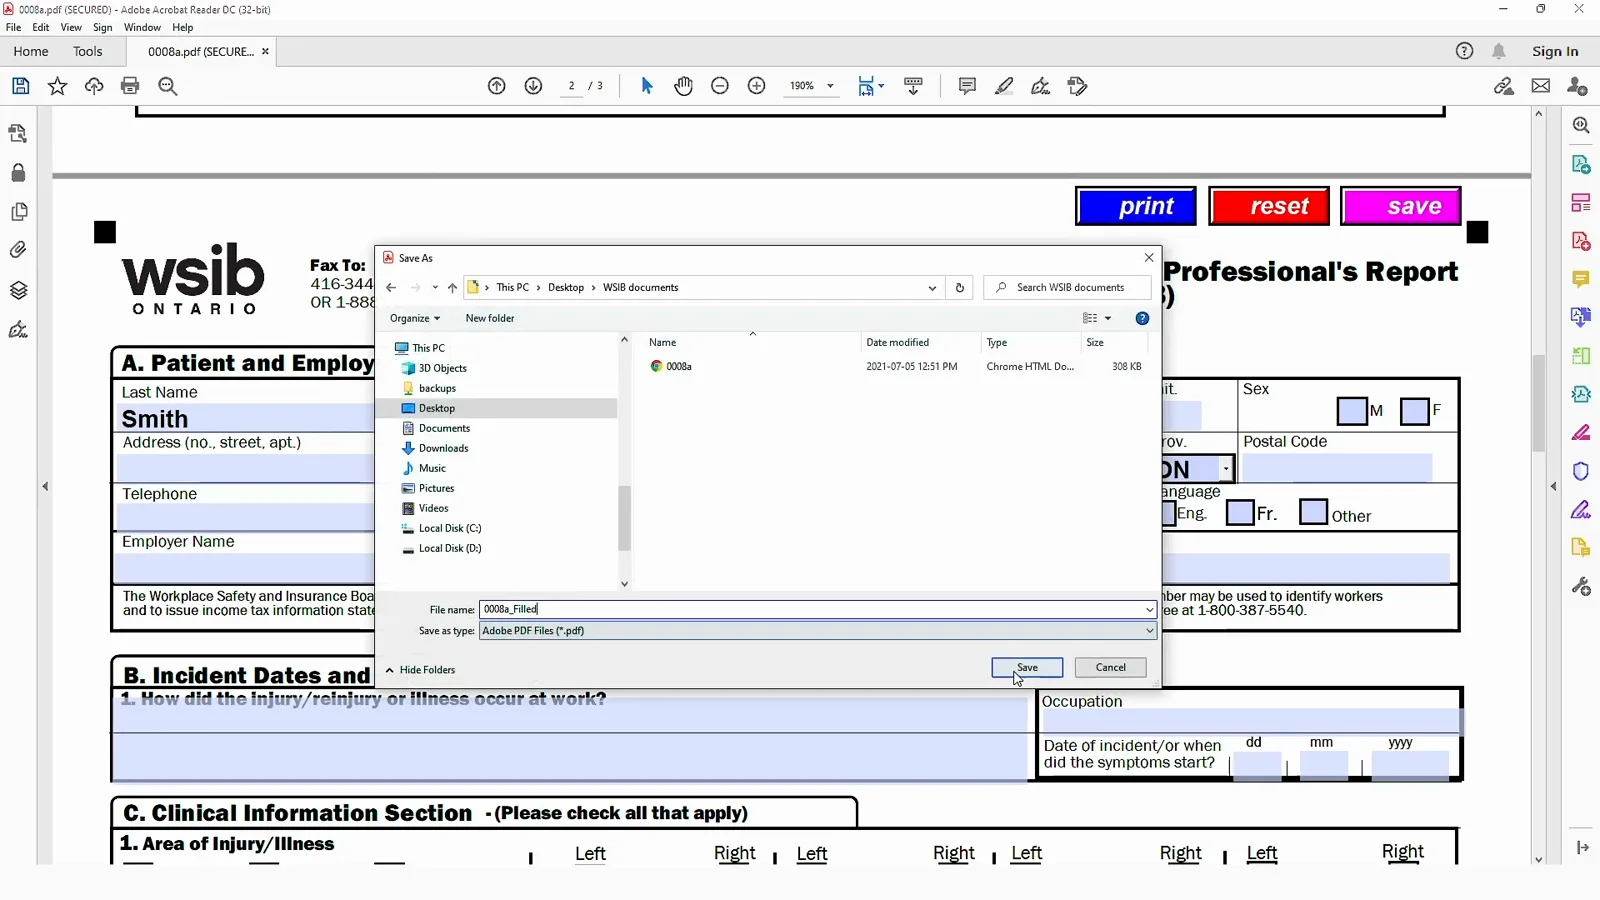Click the Zoom out minus icon
The width and height of the screenshot is (1600, 900).
[720, 86]
